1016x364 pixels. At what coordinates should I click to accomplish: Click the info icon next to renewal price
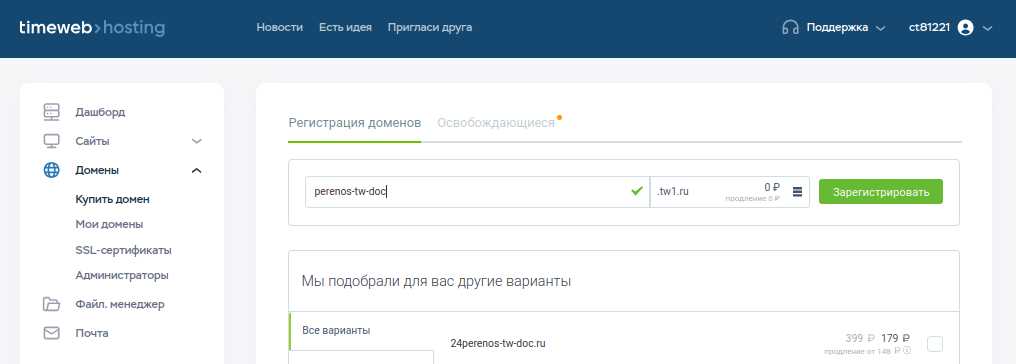click(x=907, y=350)
